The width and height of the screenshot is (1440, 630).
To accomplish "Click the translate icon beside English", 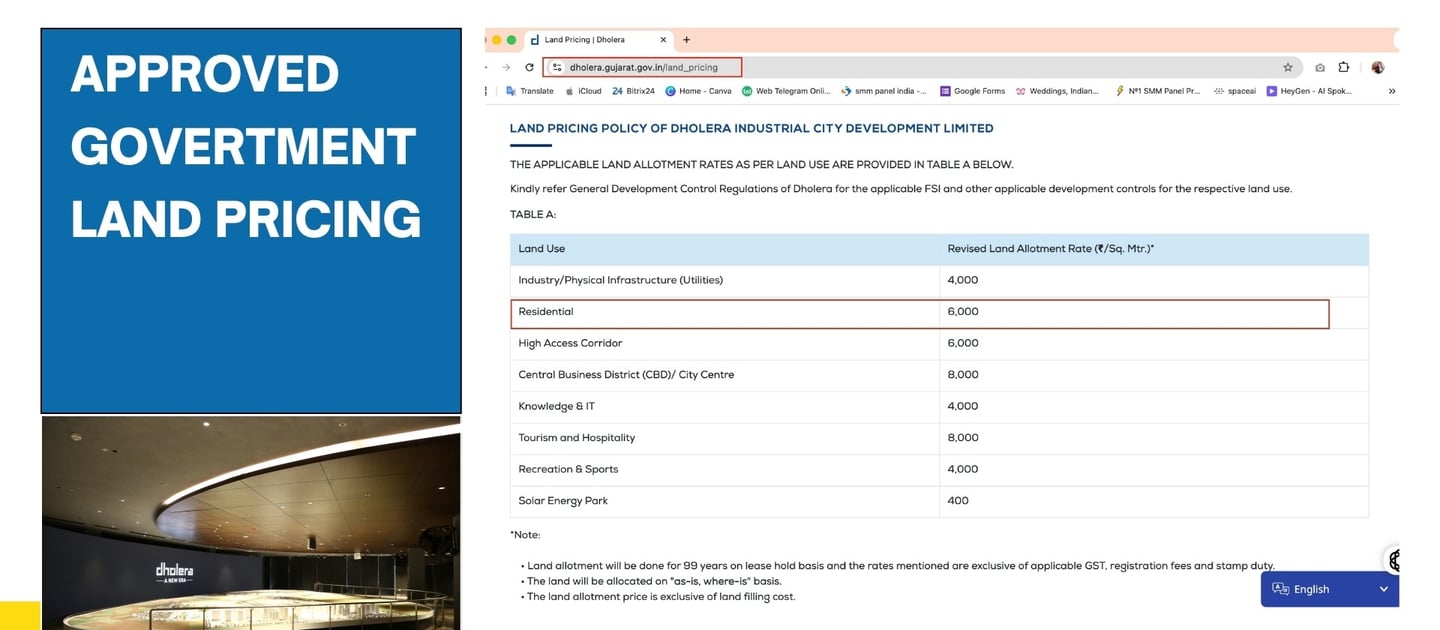I will pos(1280,589).
